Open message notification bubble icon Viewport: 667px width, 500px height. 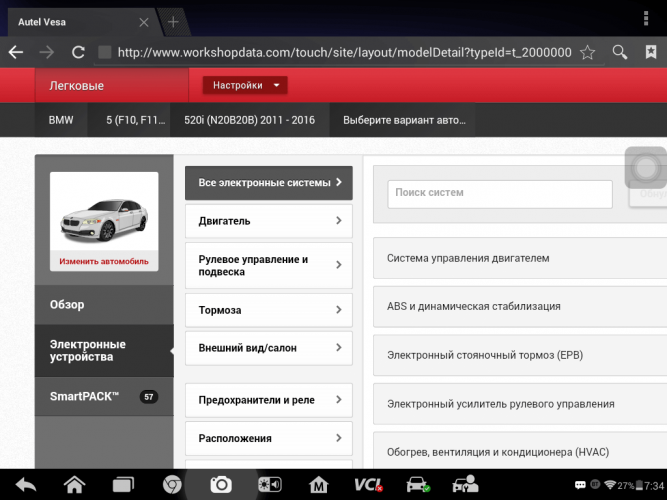(580, 485)
